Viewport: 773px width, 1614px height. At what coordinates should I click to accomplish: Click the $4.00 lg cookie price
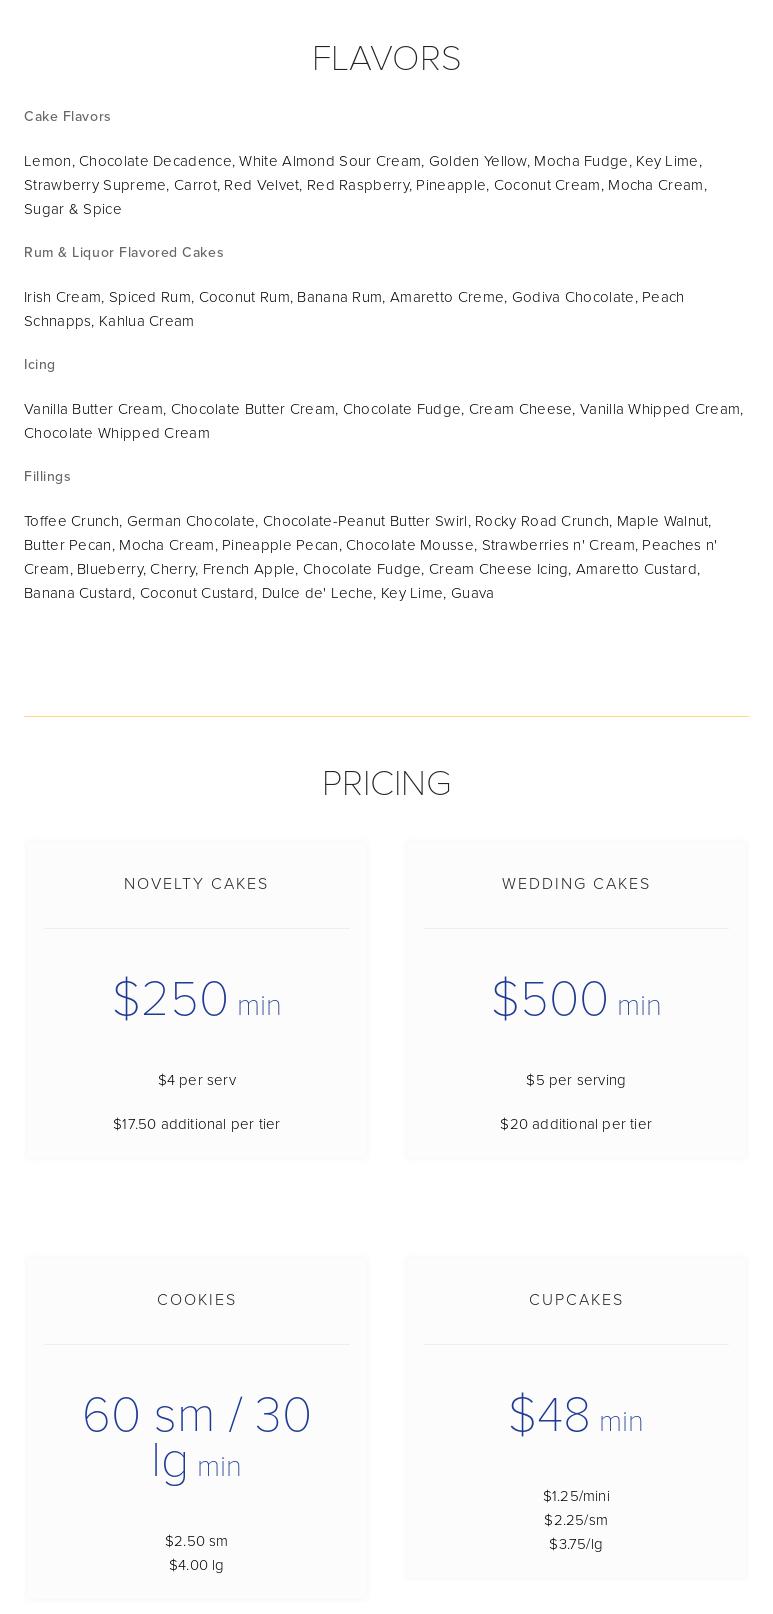[196, 1565]
